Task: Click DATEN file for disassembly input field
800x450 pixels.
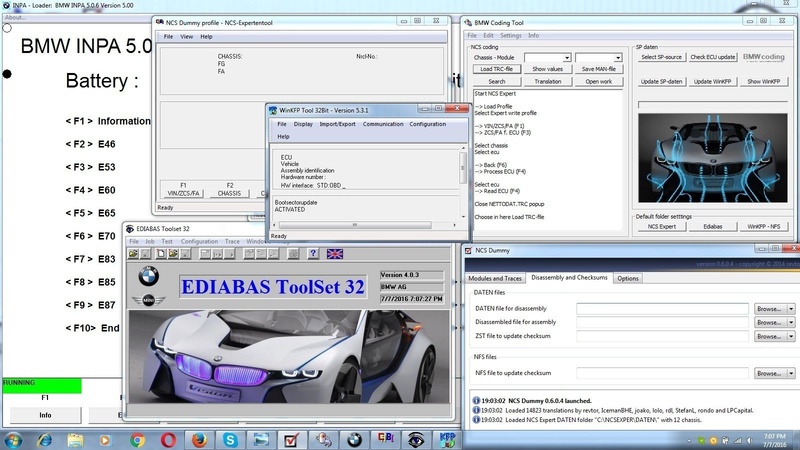Action: 662,309
